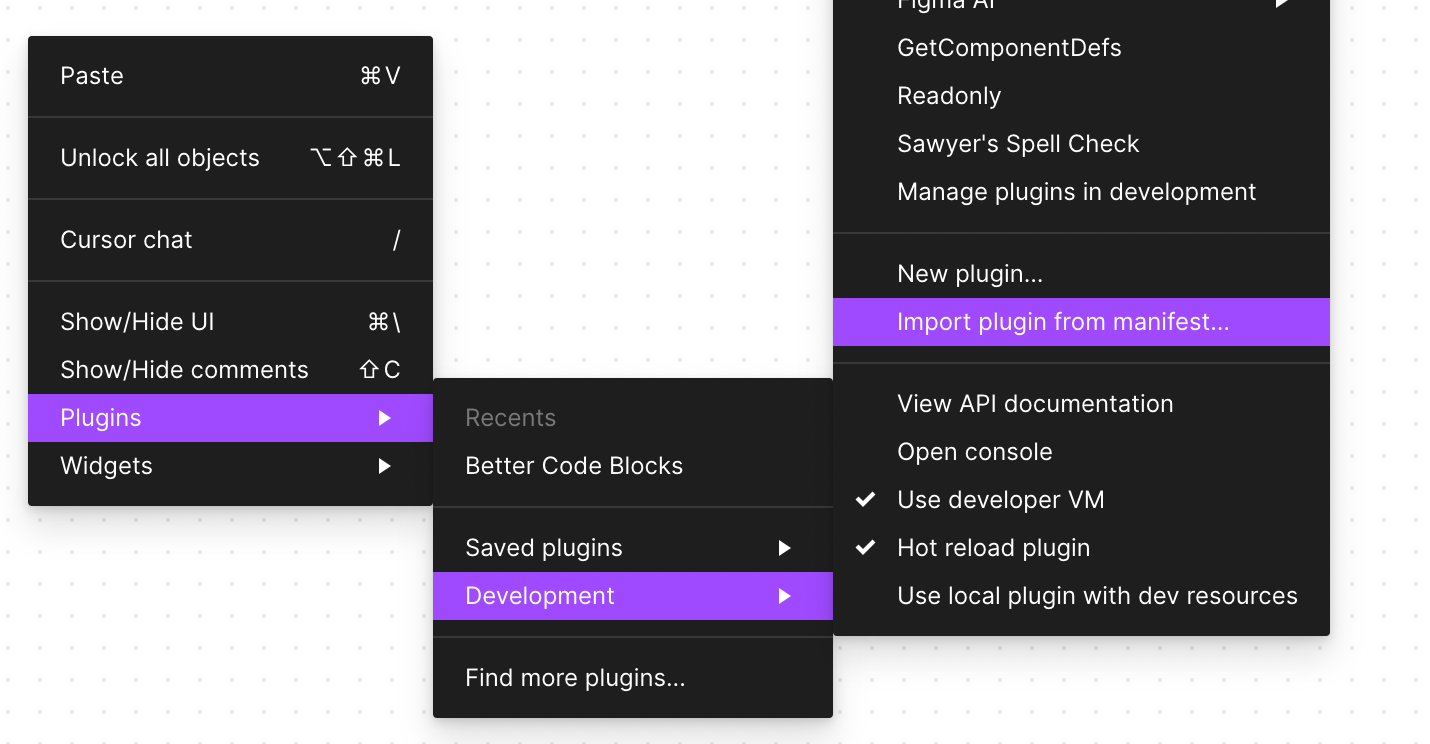
Task: Select Import plugin from manifest…
Action: [1063, 322]
